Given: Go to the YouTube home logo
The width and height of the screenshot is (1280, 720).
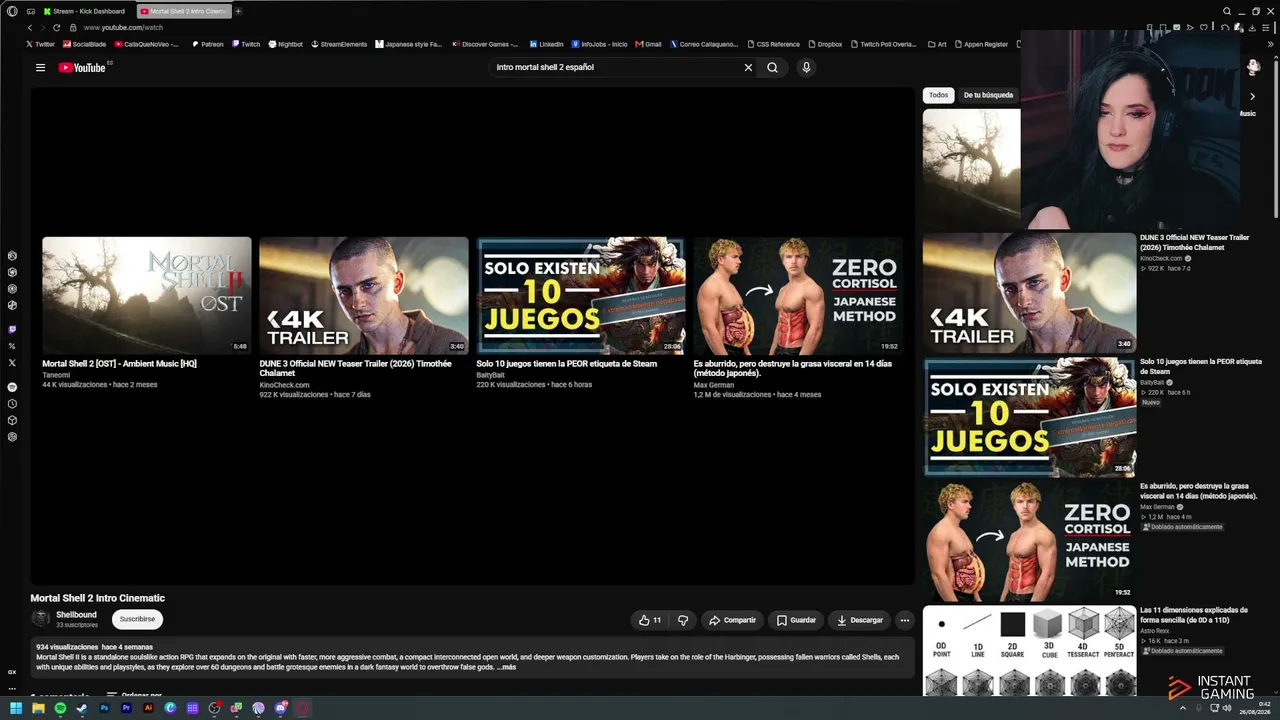Looking at the screenshot, I should [x=82, y=67].
